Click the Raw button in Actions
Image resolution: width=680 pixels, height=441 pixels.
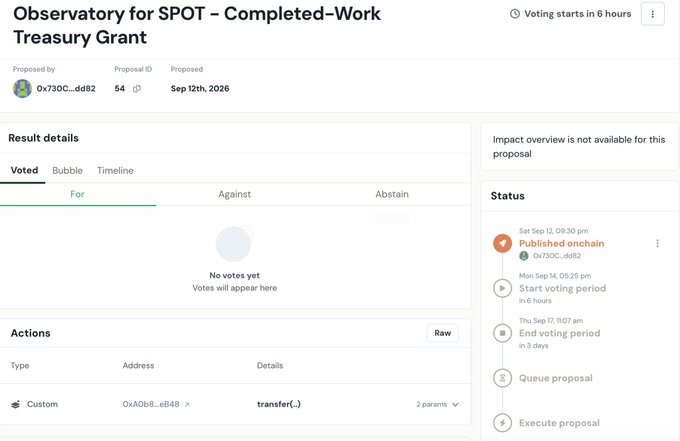click(x=442, y=333)
